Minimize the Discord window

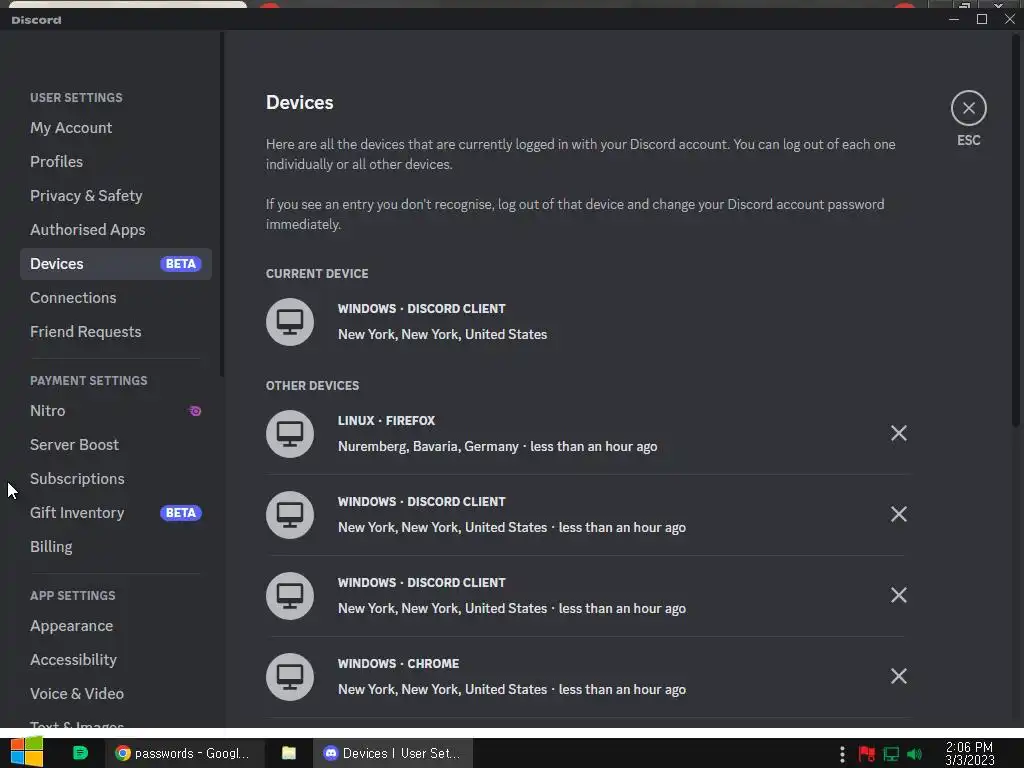[x=954, y=20]
